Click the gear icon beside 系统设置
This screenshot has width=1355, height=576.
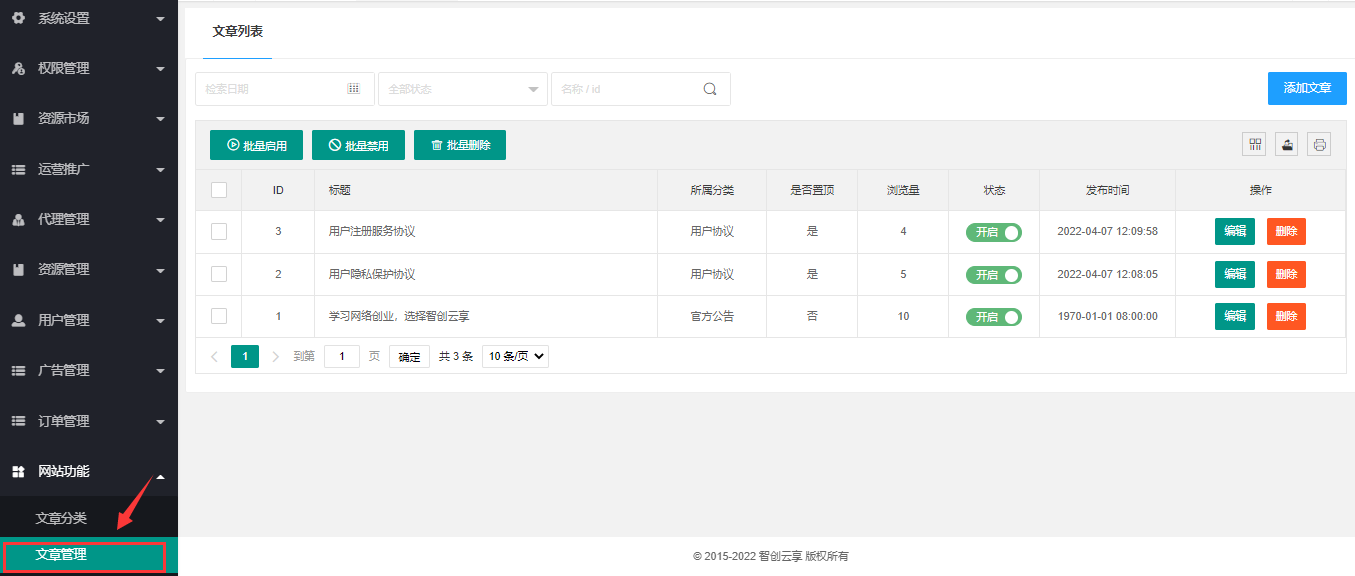[x=18, y=18]
